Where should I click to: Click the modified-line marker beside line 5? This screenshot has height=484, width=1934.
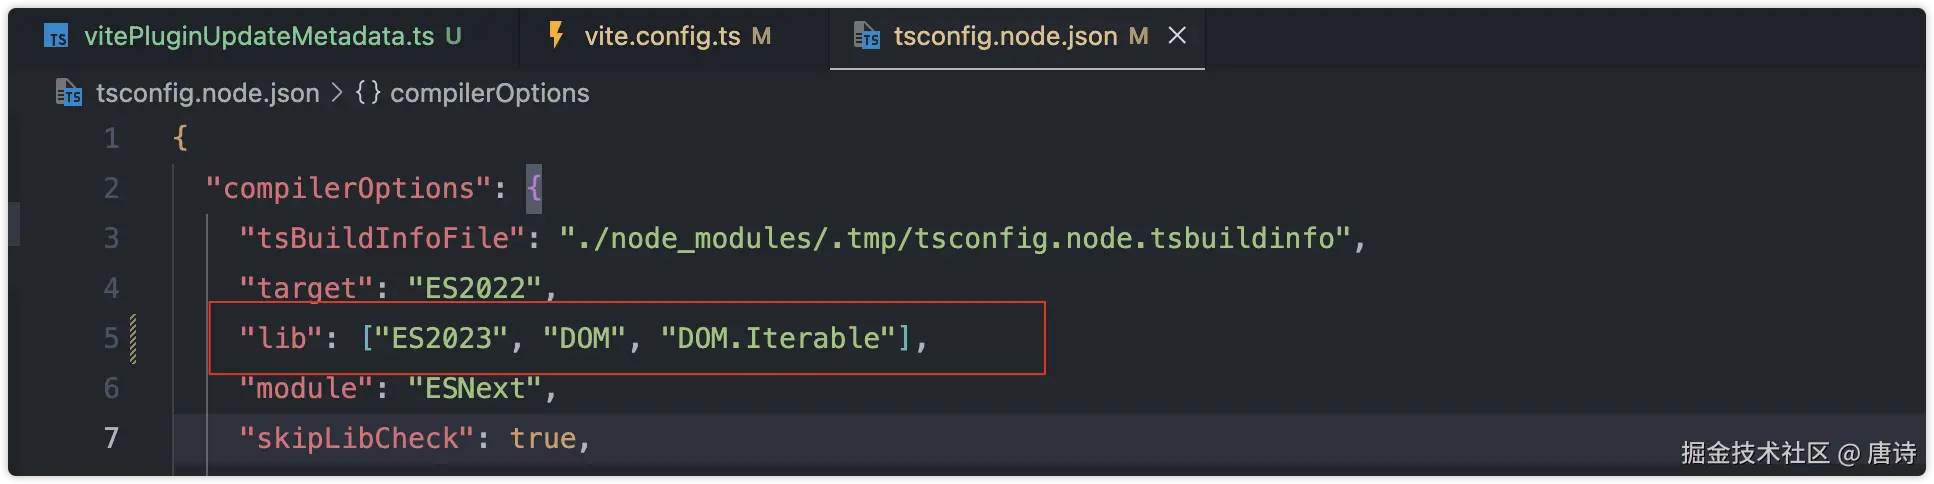click(133, 338)
